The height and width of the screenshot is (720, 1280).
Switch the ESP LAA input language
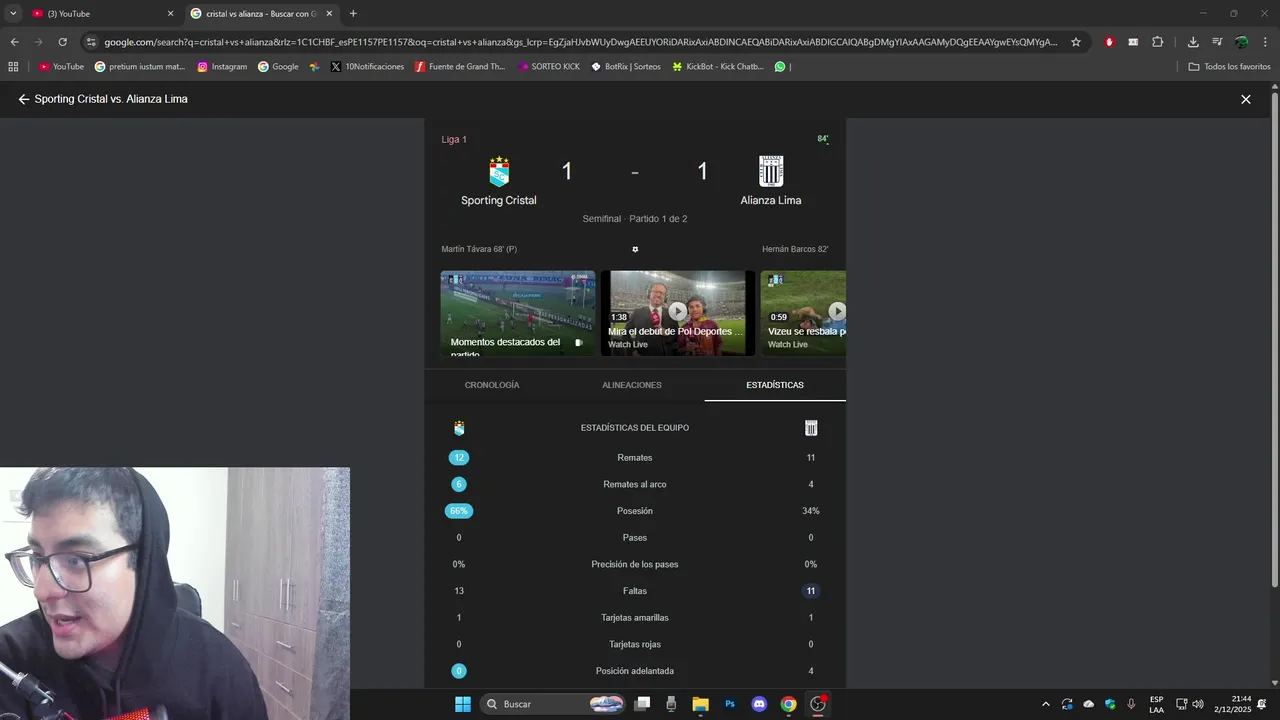tap(1156, 704)
